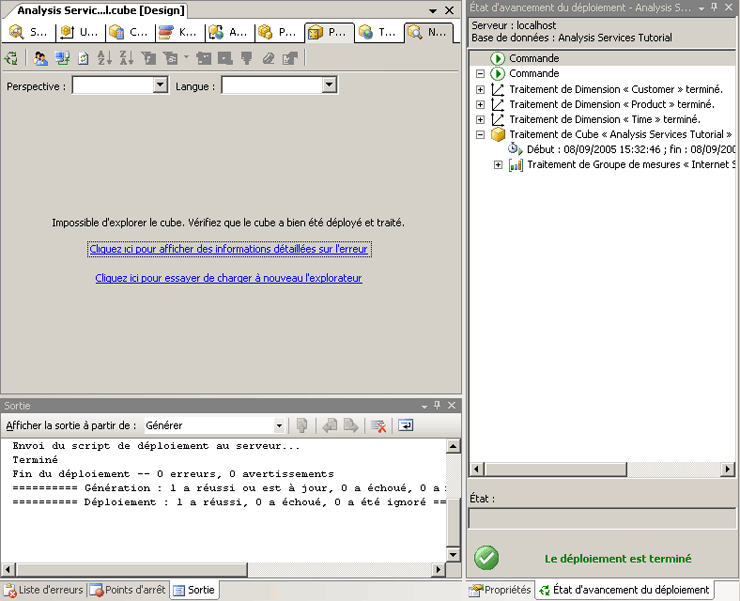
Task: Open the T... translations tab
Action: [378, 32]
